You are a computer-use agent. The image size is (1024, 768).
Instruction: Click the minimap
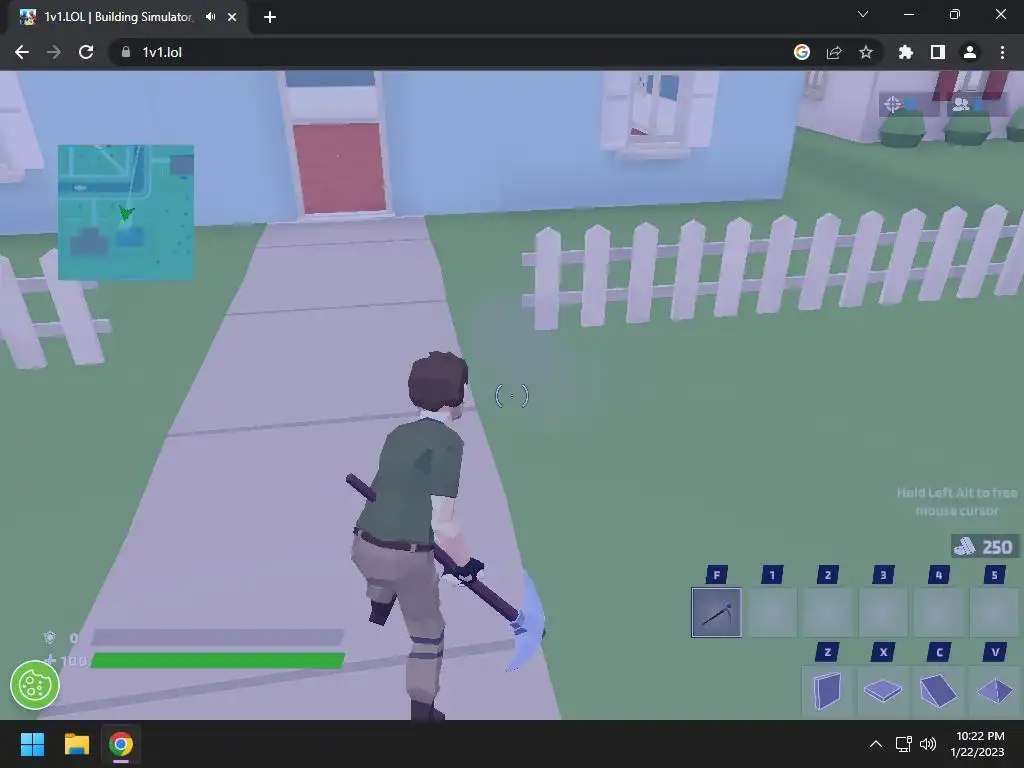126,212
